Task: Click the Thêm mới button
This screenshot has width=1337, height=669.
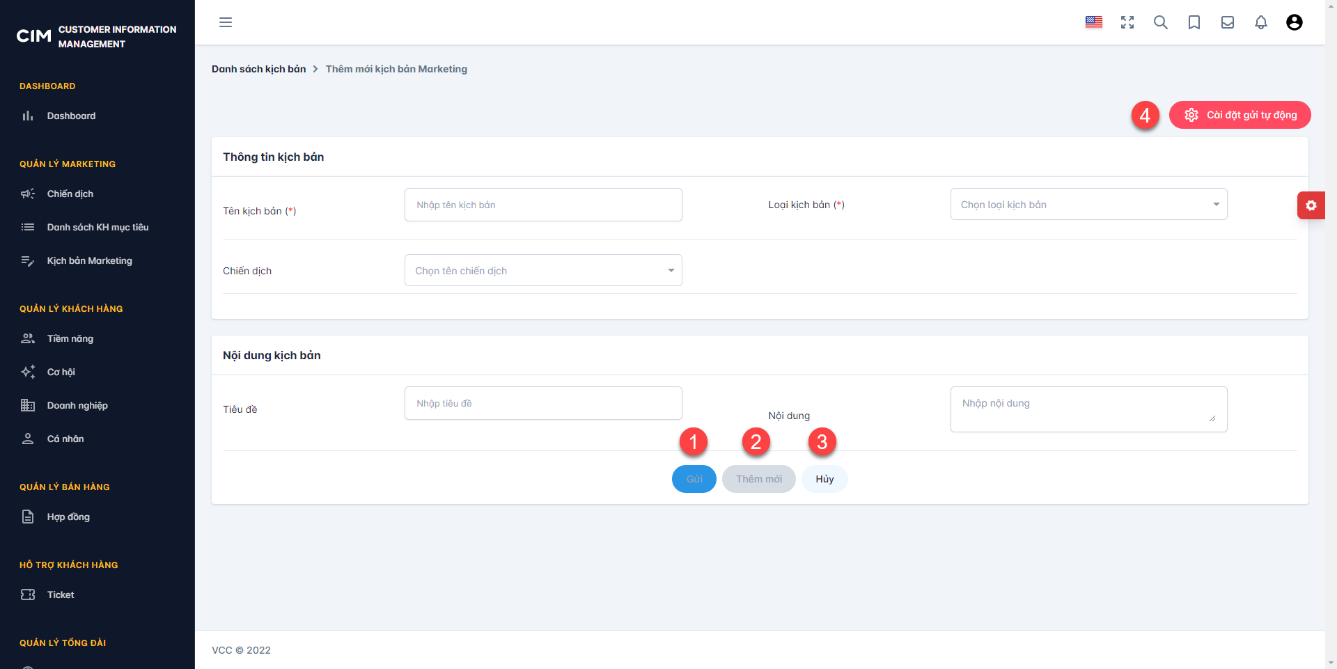Action: click(x=759, y=479)
